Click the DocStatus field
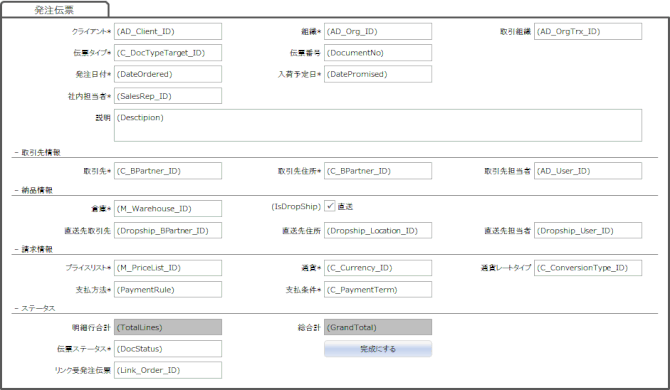670x390 pixels. click(168, 349)
